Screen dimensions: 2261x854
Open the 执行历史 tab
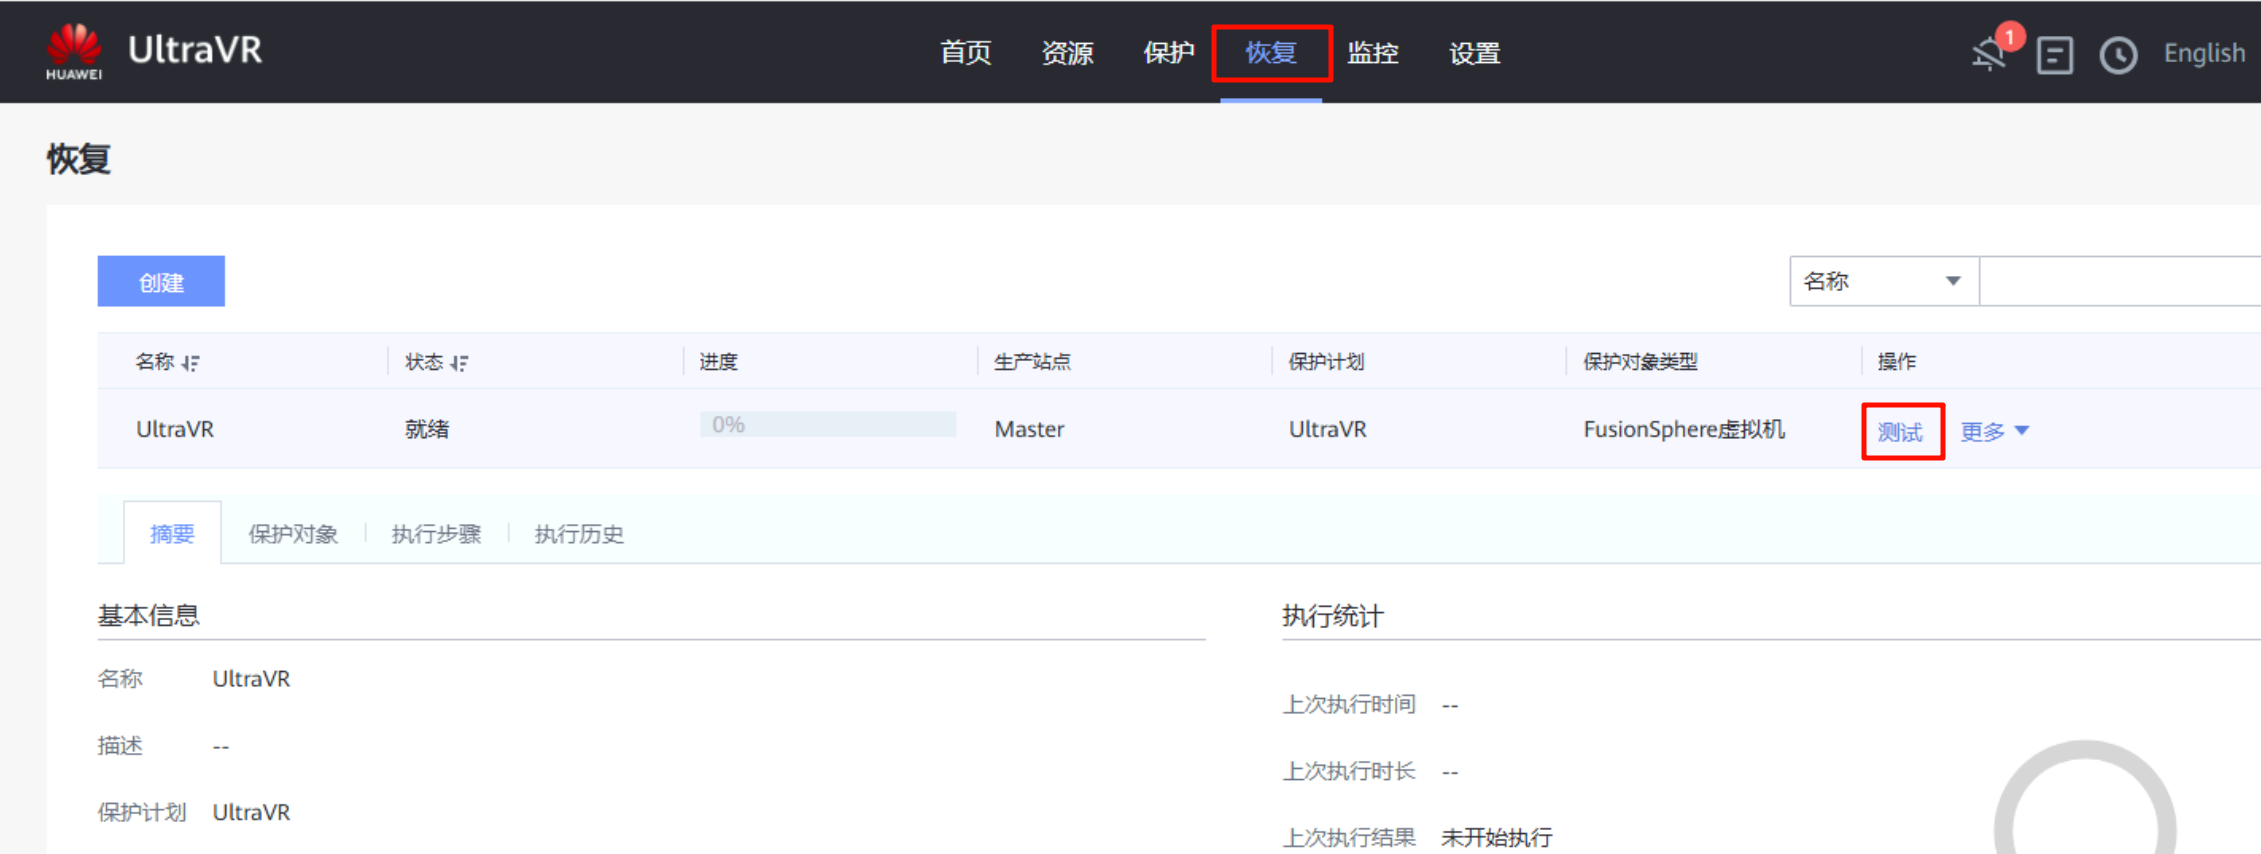(x=579, y=534)
